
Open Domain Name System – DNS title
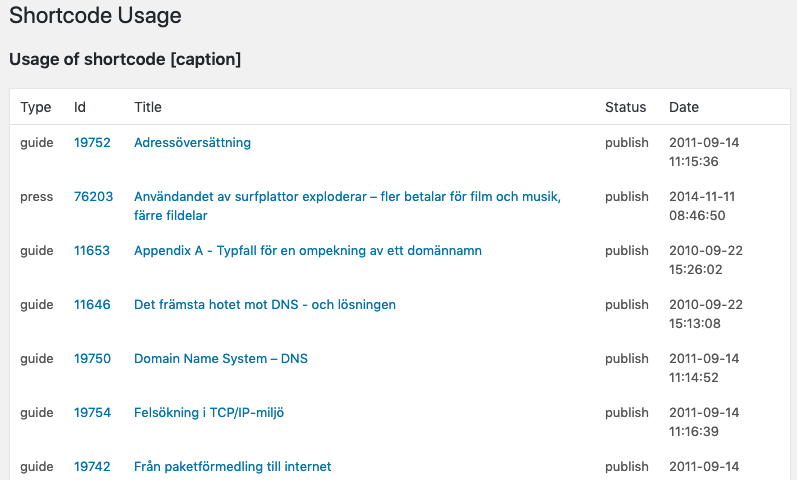pos(221,358)
